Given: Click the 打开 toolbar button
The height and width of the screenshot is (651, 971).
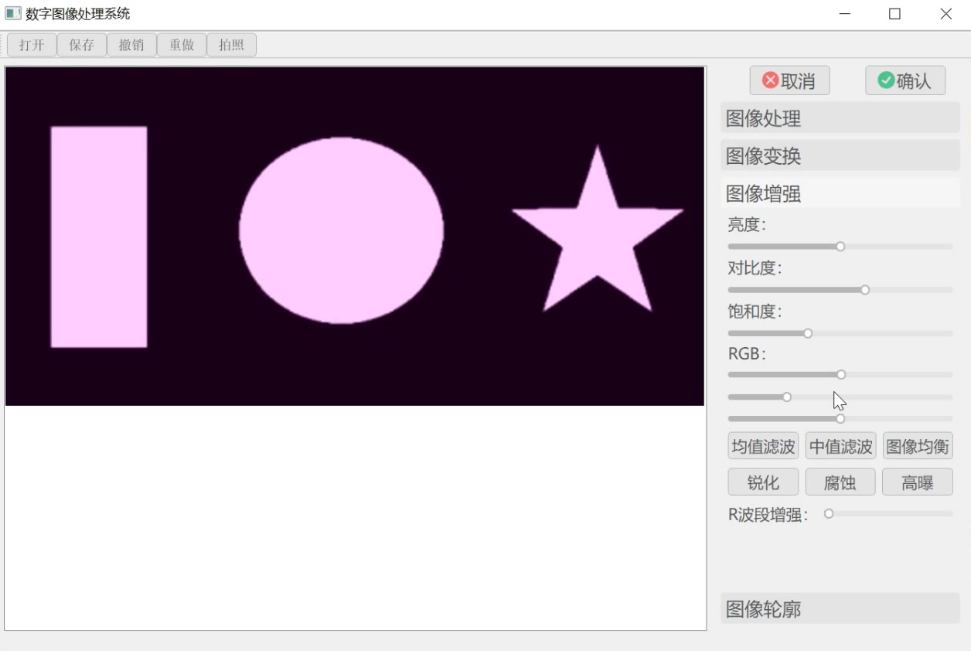Looking at the screenshot, I should (32, 45).
